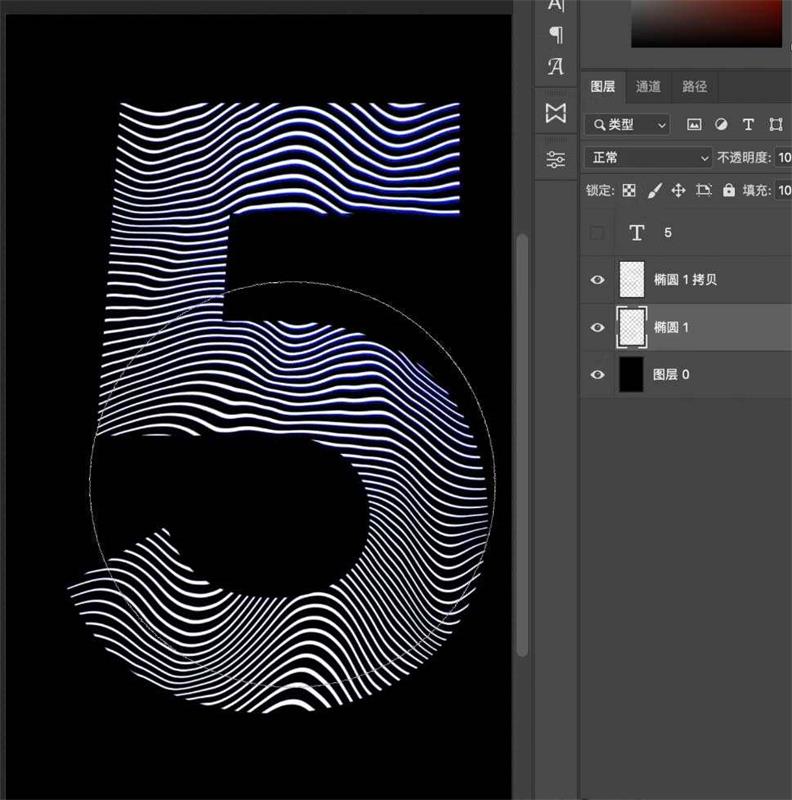Switch to the 路径 tab

coord(695,86)
